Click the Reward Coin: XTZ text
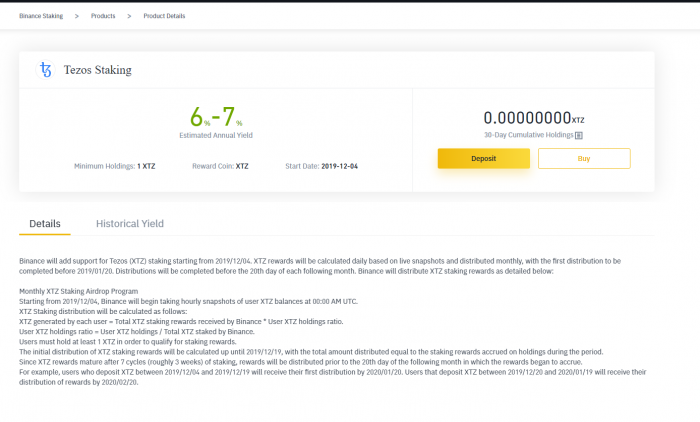Screen dimensions: 700x422 (x=220, y=166)
